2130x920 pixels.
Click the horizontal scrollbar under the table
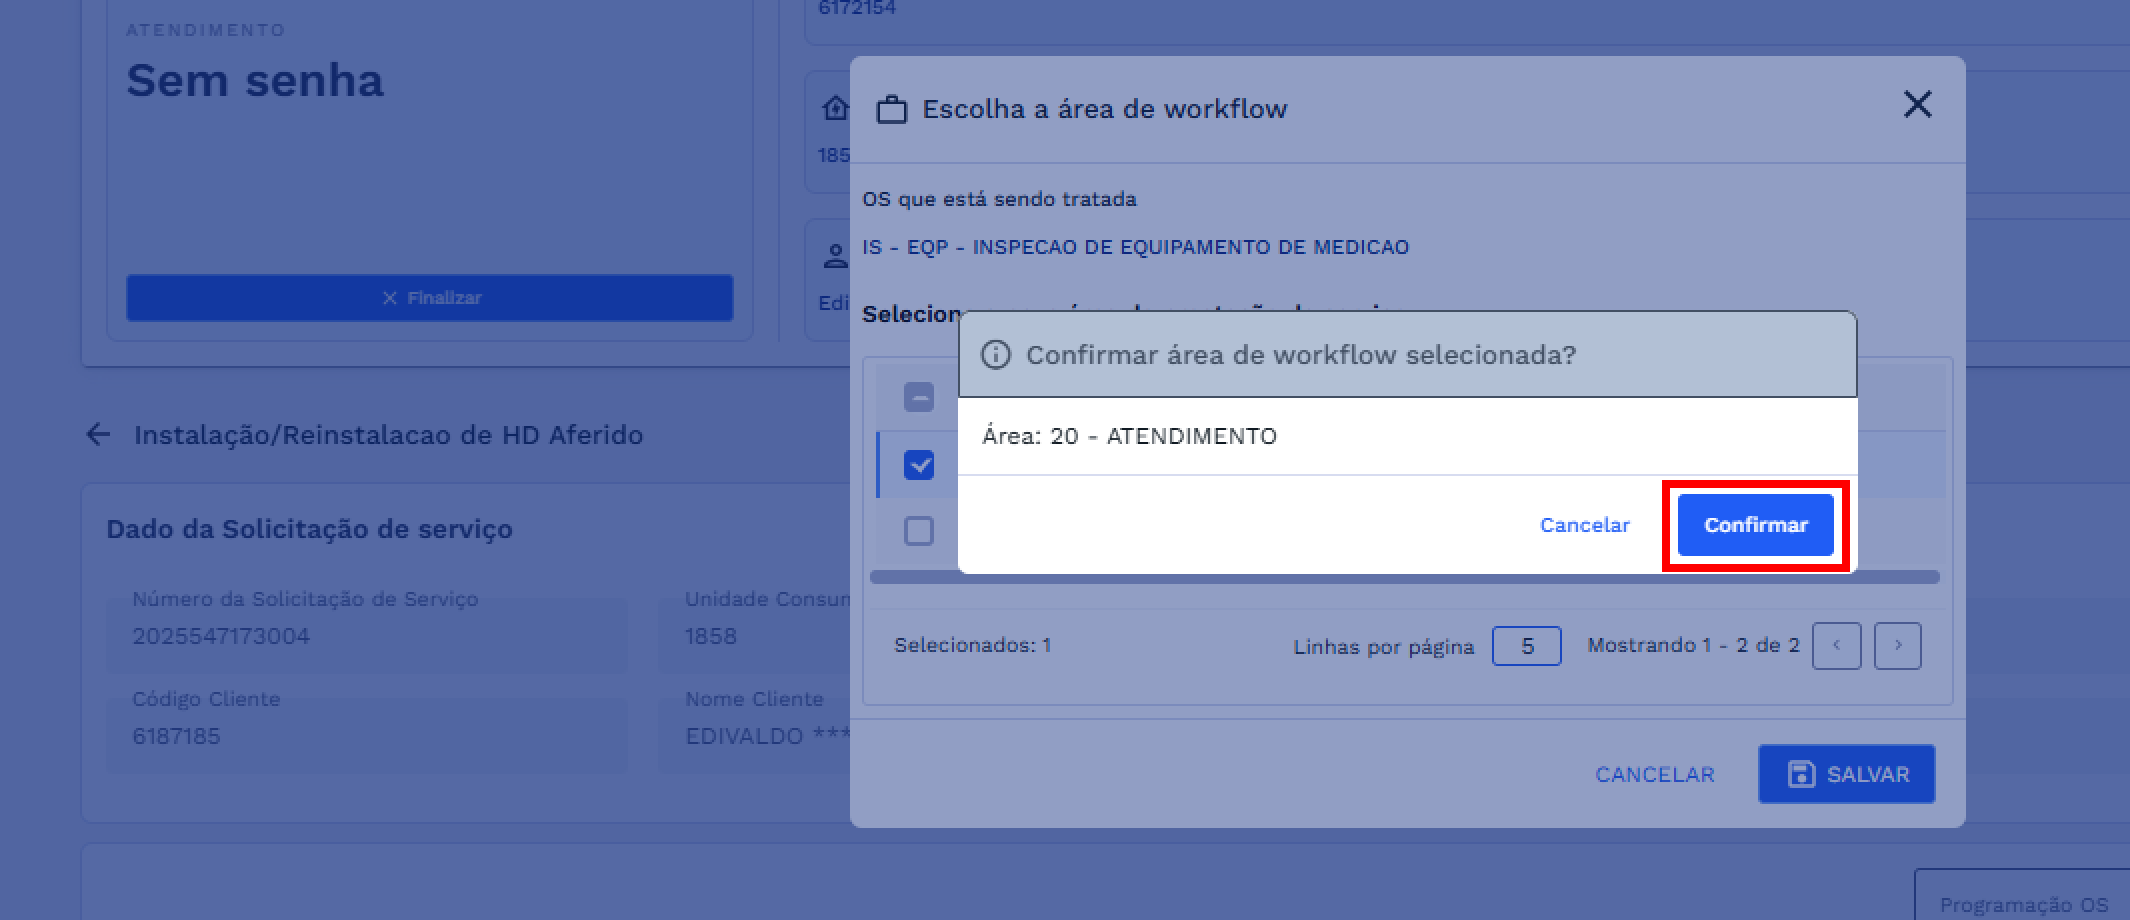click(1404, 578)
